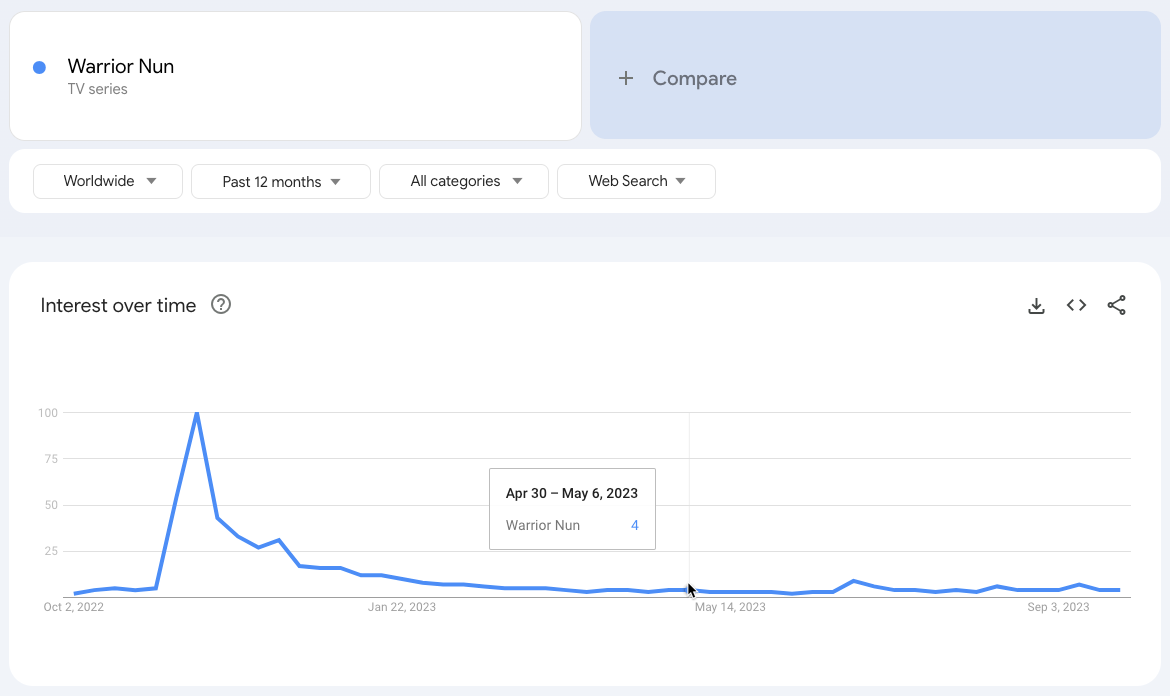The height and width of the screenshot is (696, 1170).
Task: Click the Interest over time heading
Action: pyautogui.click(x=118, y=305)
